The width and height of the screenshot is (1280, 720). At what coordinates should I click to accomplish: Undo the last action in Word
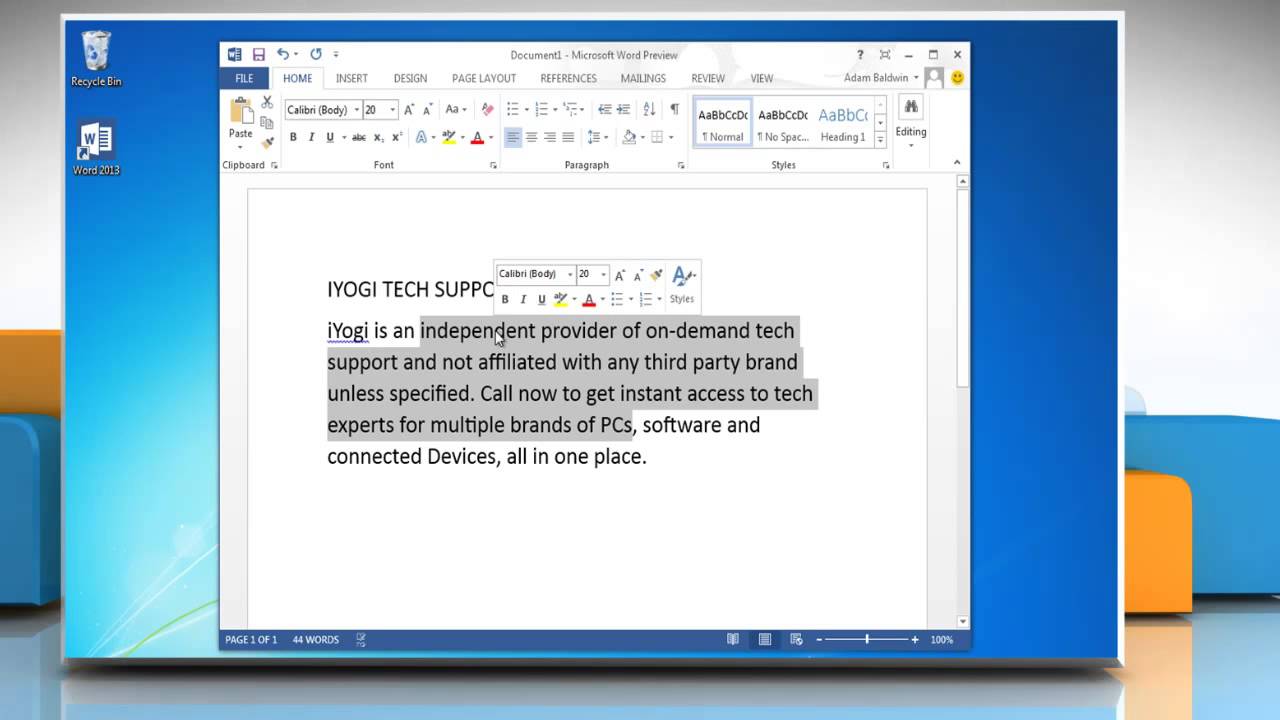[x=283, y=55]
